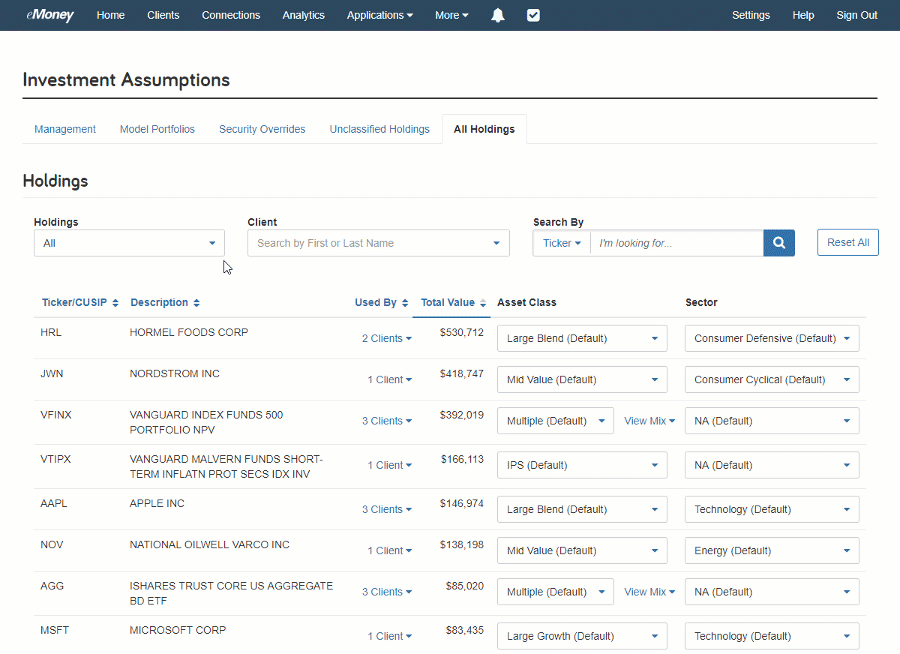Go to Clients in the top navigation

[163, 16]
